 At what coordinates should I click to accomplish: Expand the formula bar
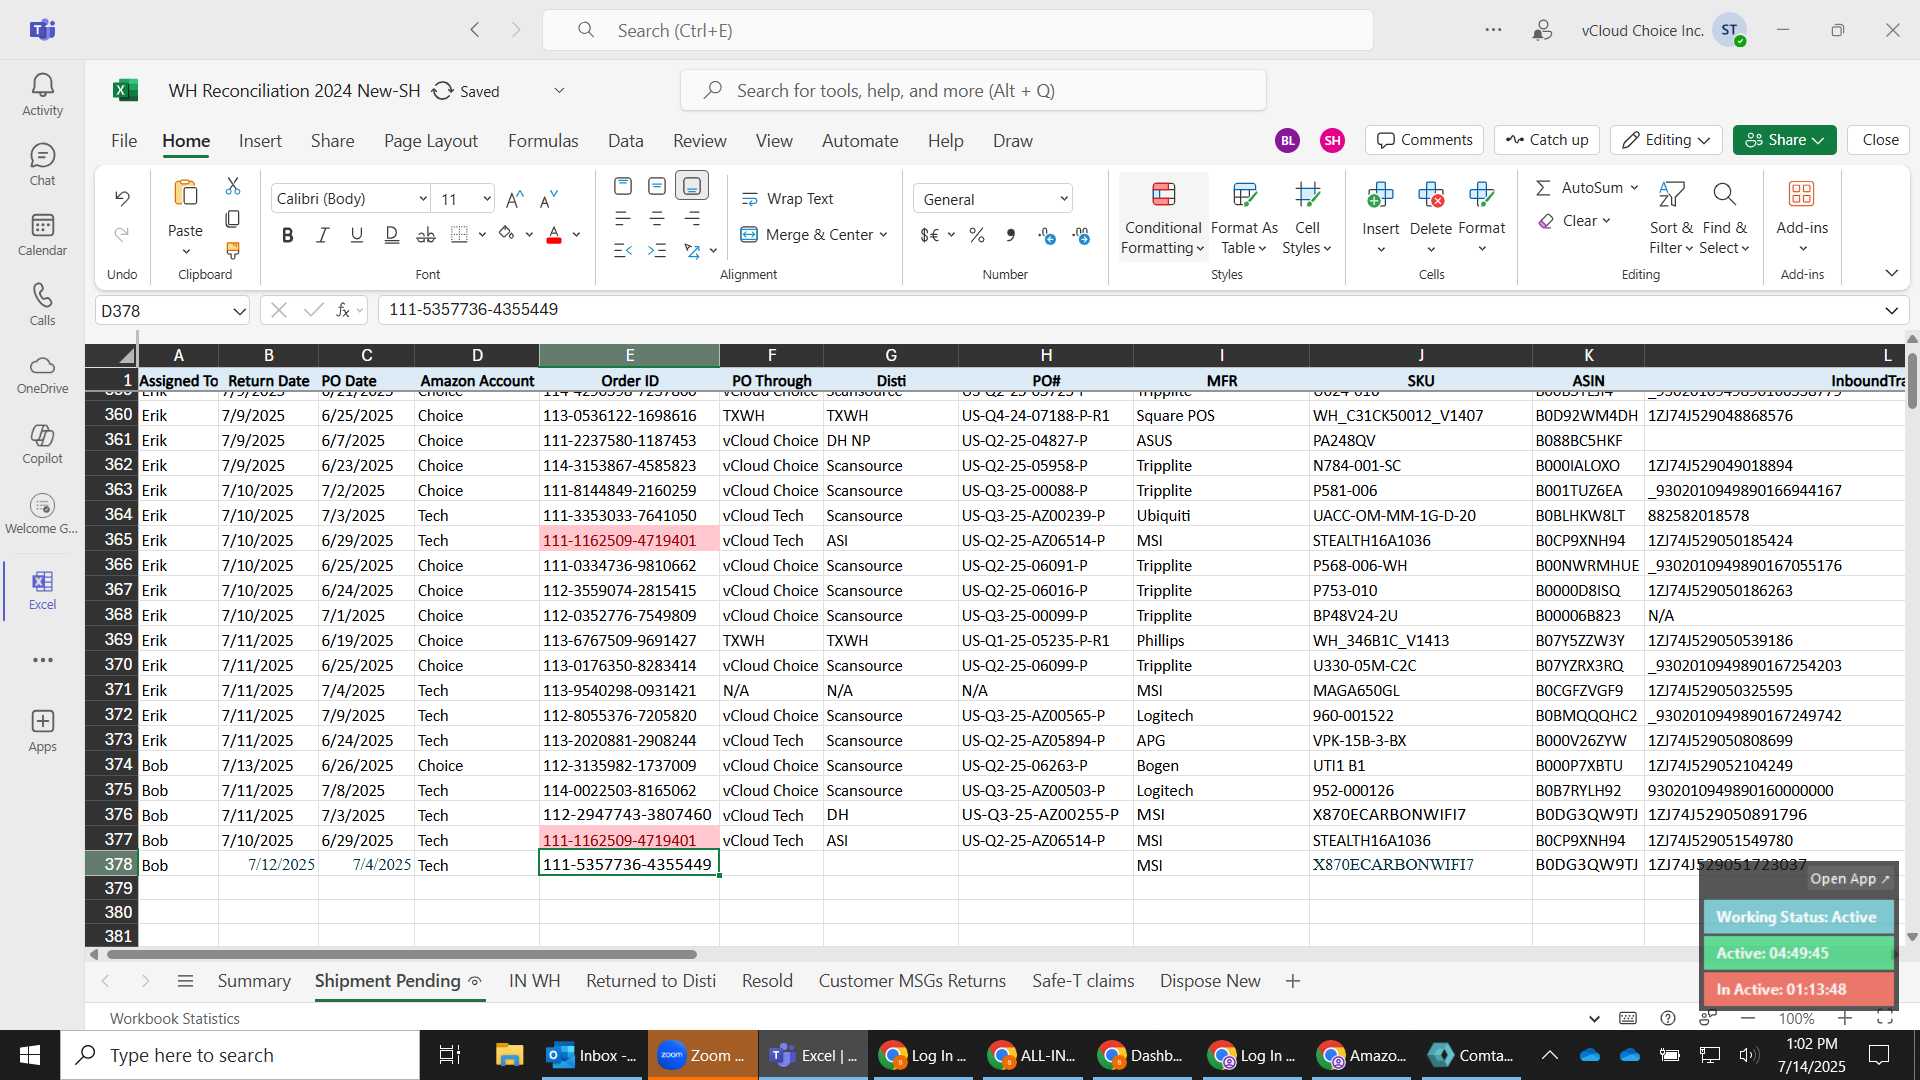[x=1891, y=311]
